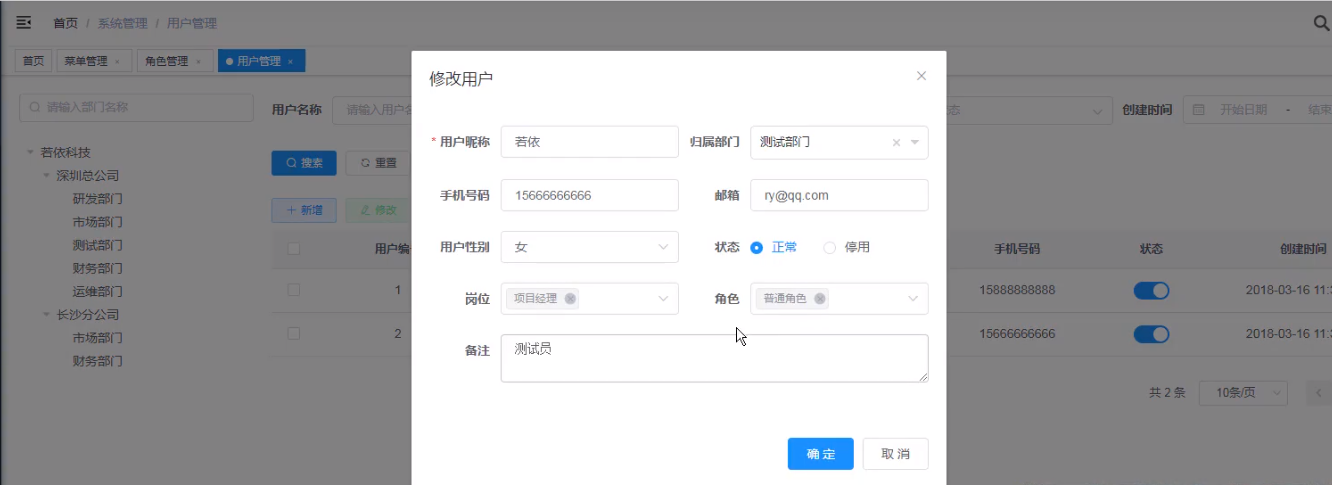Select the 用户管理 tab
This screenshot has height=485, width=1332.
258,61
